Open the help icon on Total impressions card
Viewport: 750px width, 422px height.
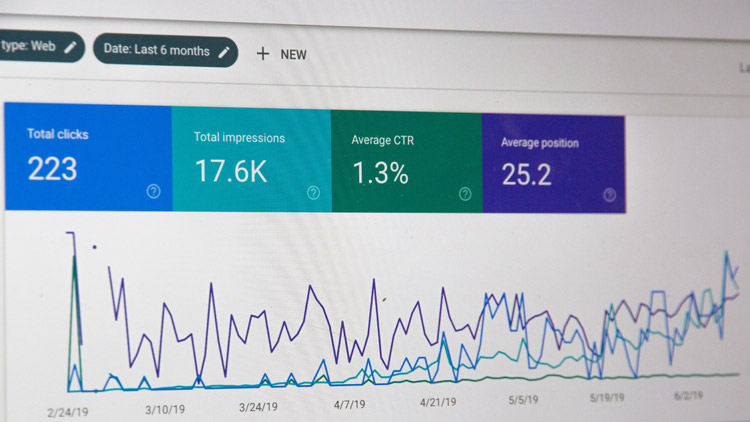coord(314,193)
